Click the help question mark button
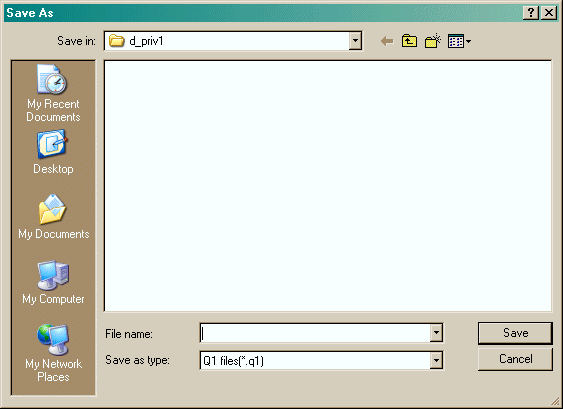 click(531, 13)
